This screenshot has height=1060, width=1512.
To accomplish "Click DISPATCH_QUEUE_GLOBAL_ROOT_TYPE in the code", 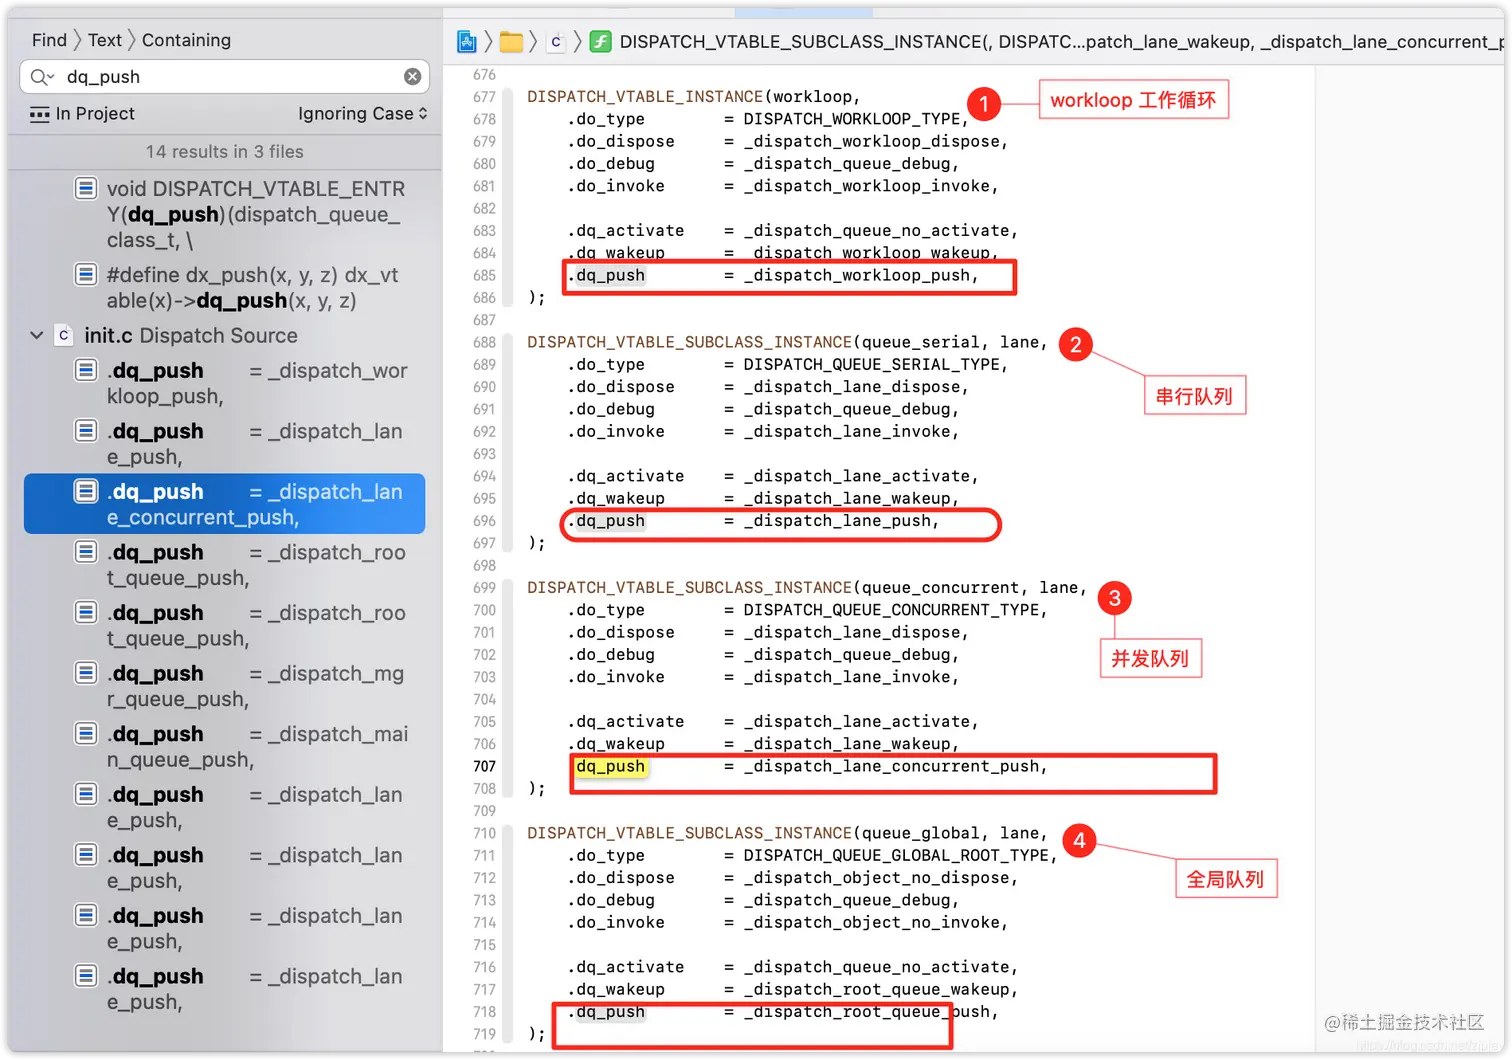I will tap(896, 856).
